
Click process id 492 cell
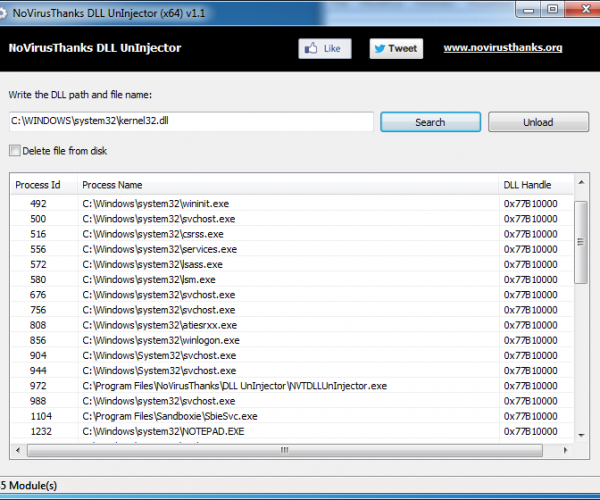tap(38, 204)
